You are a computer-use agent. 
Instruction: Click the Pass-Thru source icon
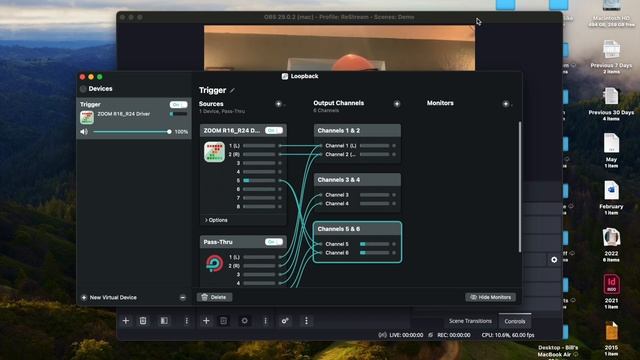(214, 263)
